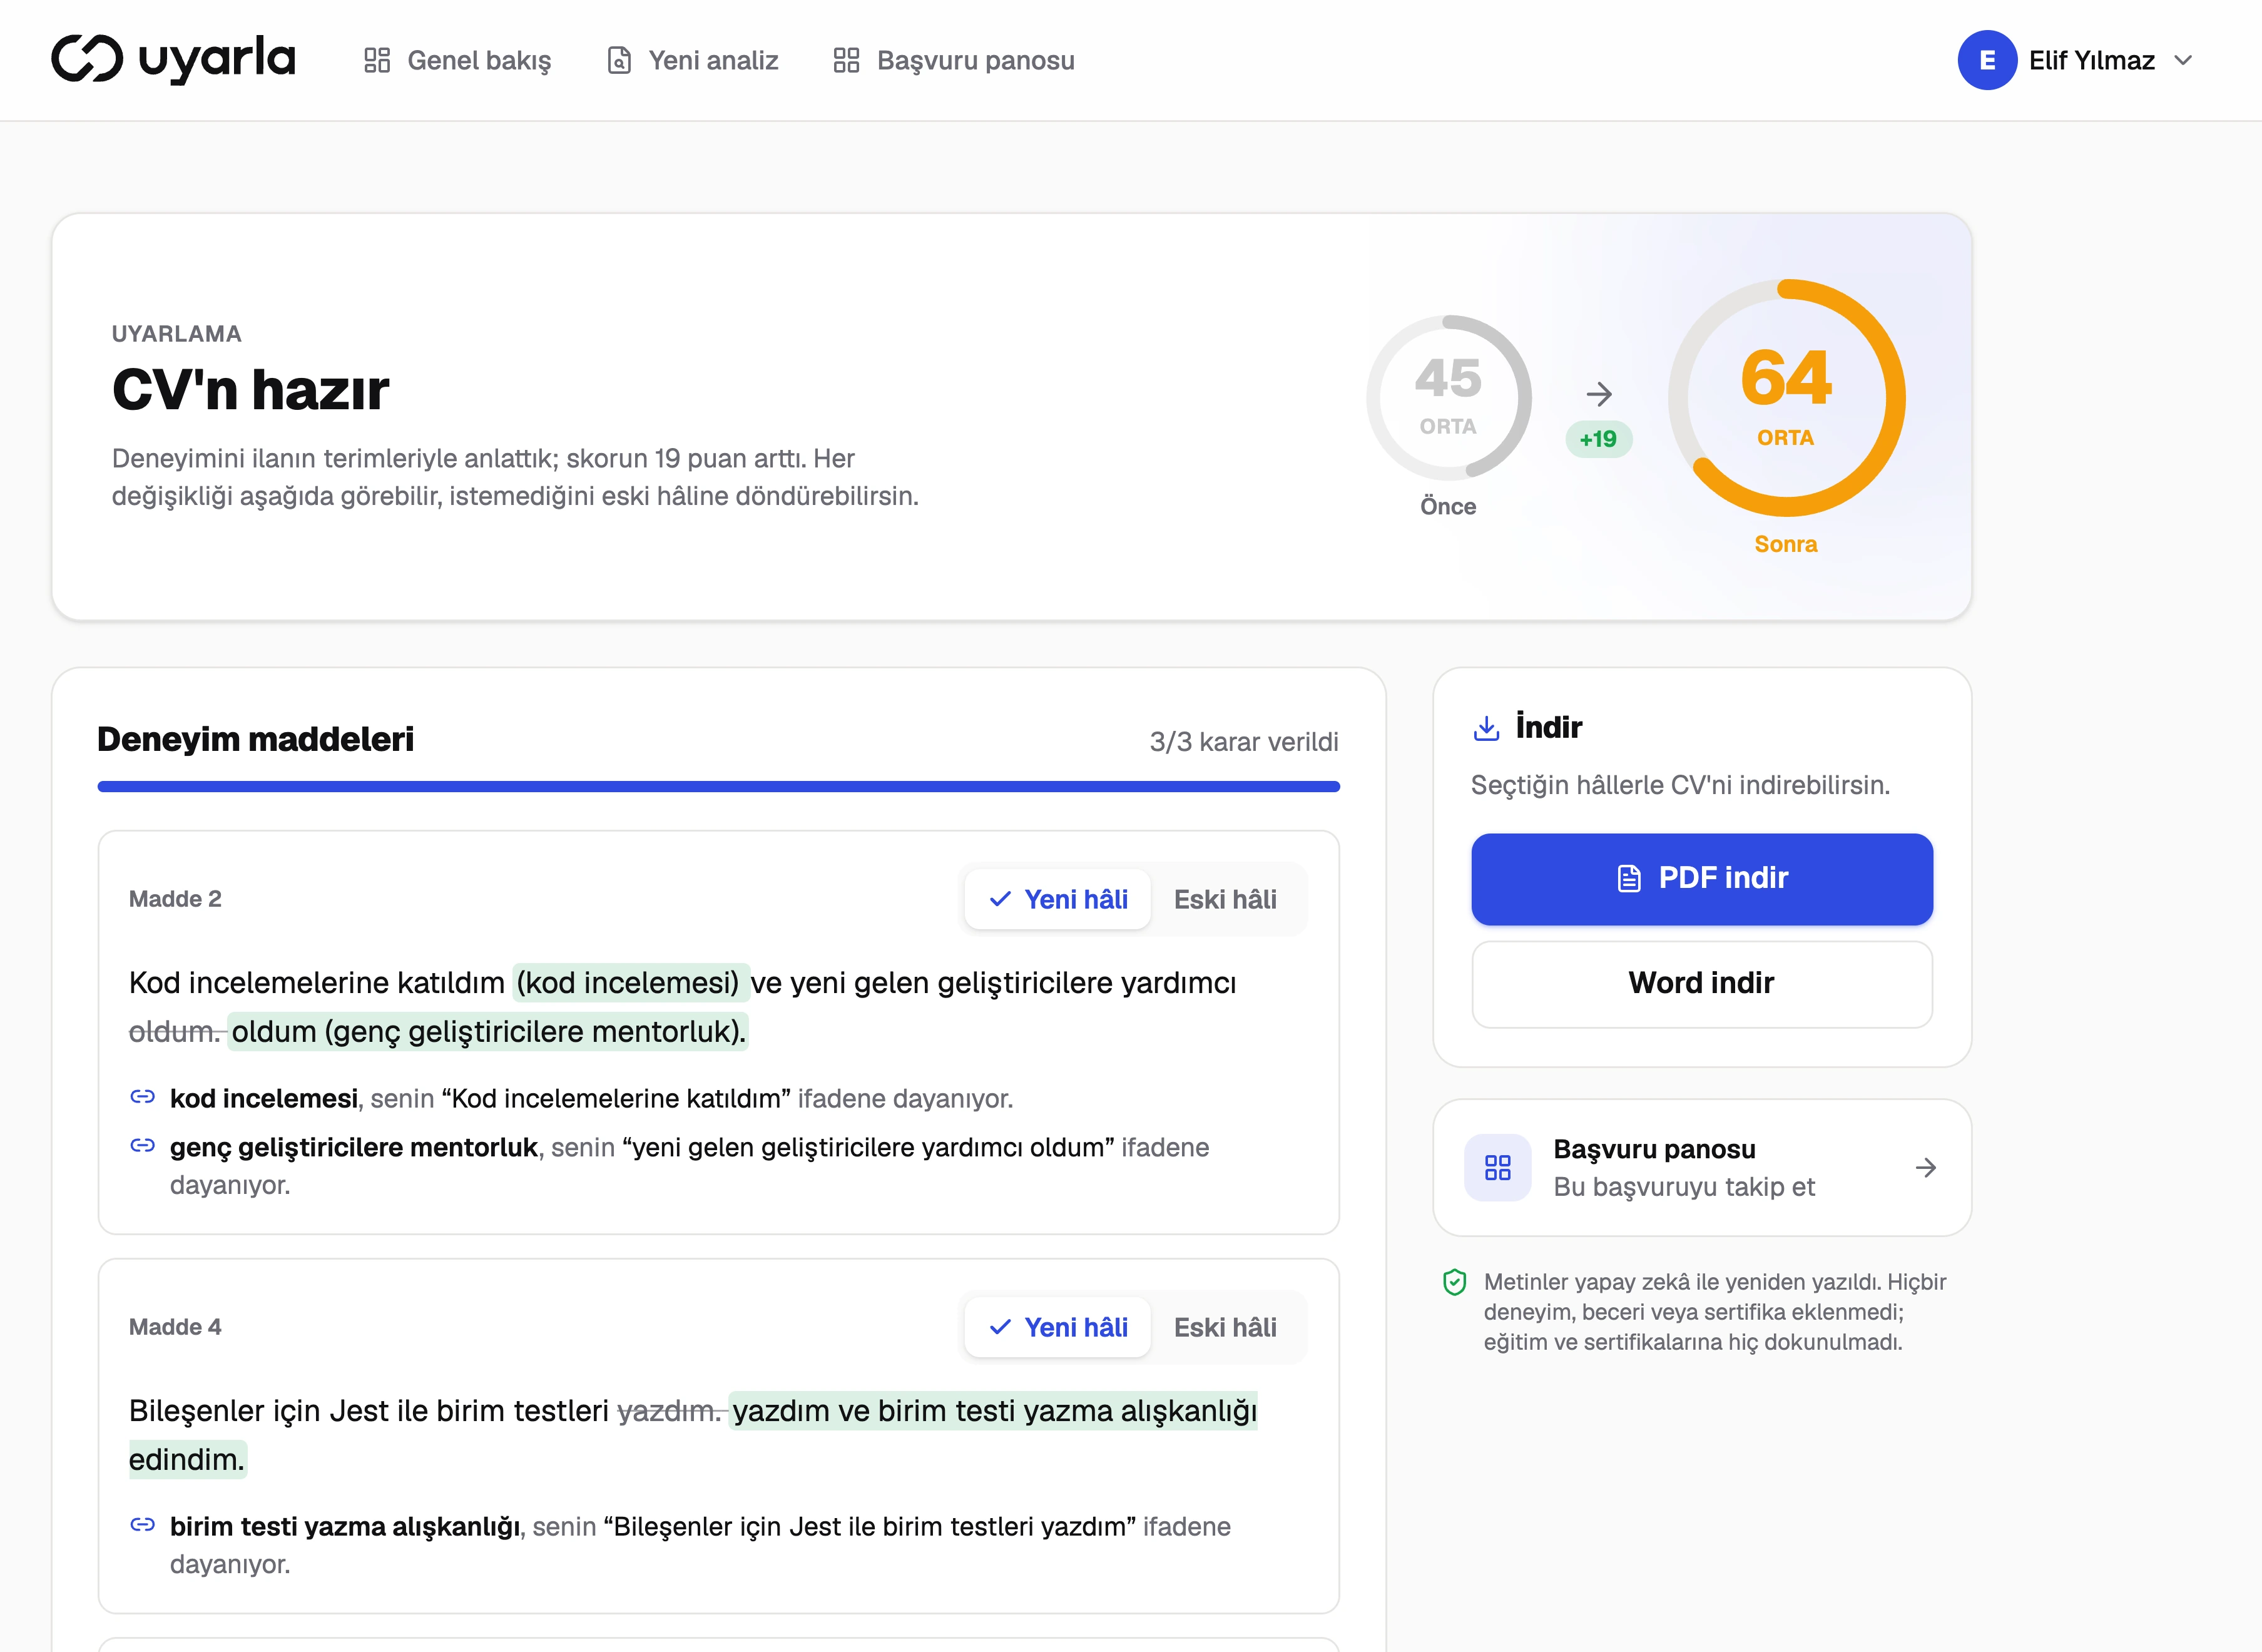
Task: Click the arrow between score rings
Action: [1599, 394]
